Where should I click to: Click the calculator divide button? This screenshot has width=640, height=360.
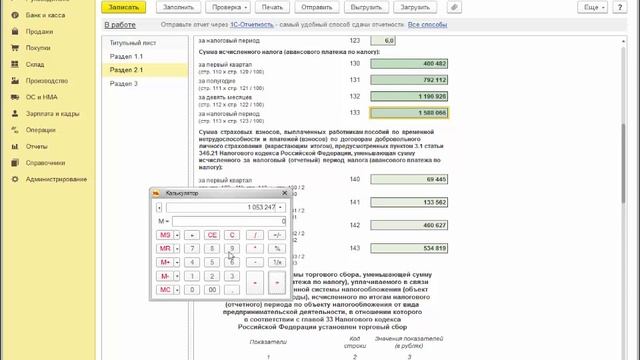click(255, 235)
